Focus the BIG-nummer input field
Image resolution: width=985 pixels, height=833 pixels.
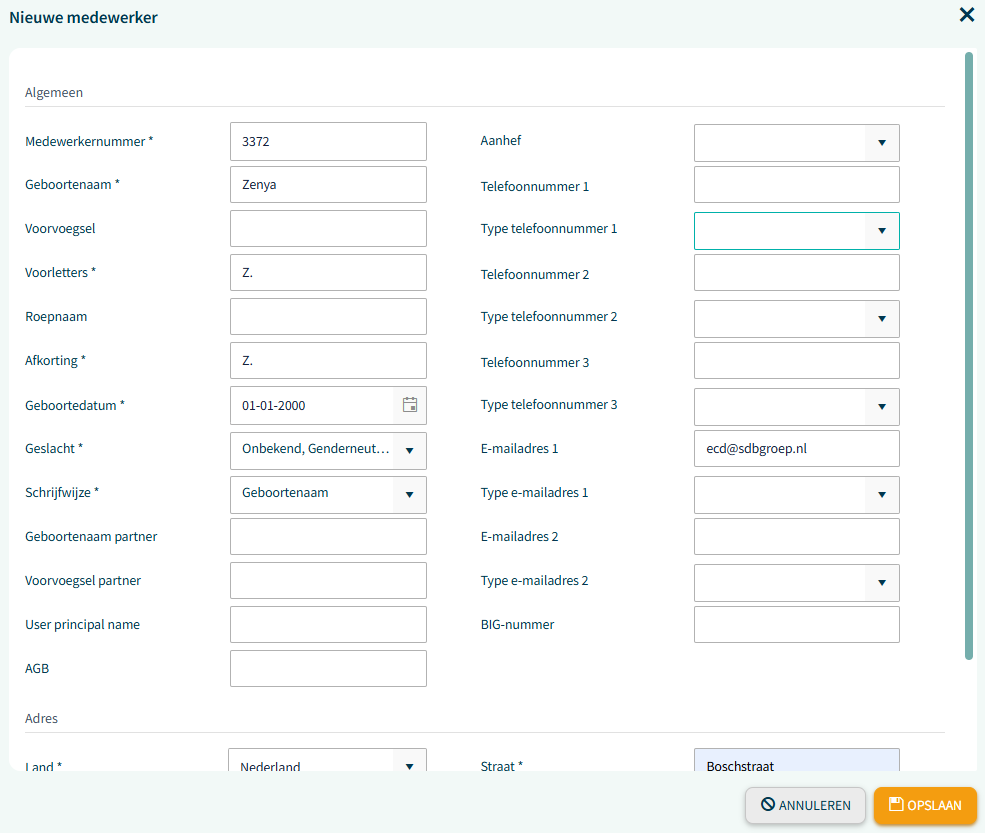click(796, 625)
